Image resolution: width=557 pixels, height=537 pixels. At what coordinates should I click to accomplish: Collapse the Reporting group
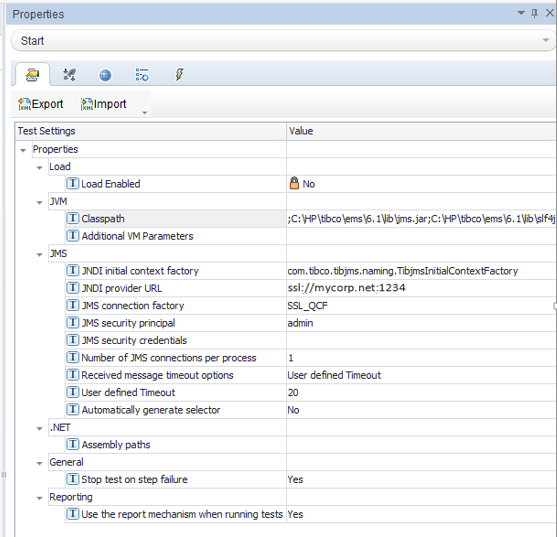pyautogui.click(x=39, y=498)
